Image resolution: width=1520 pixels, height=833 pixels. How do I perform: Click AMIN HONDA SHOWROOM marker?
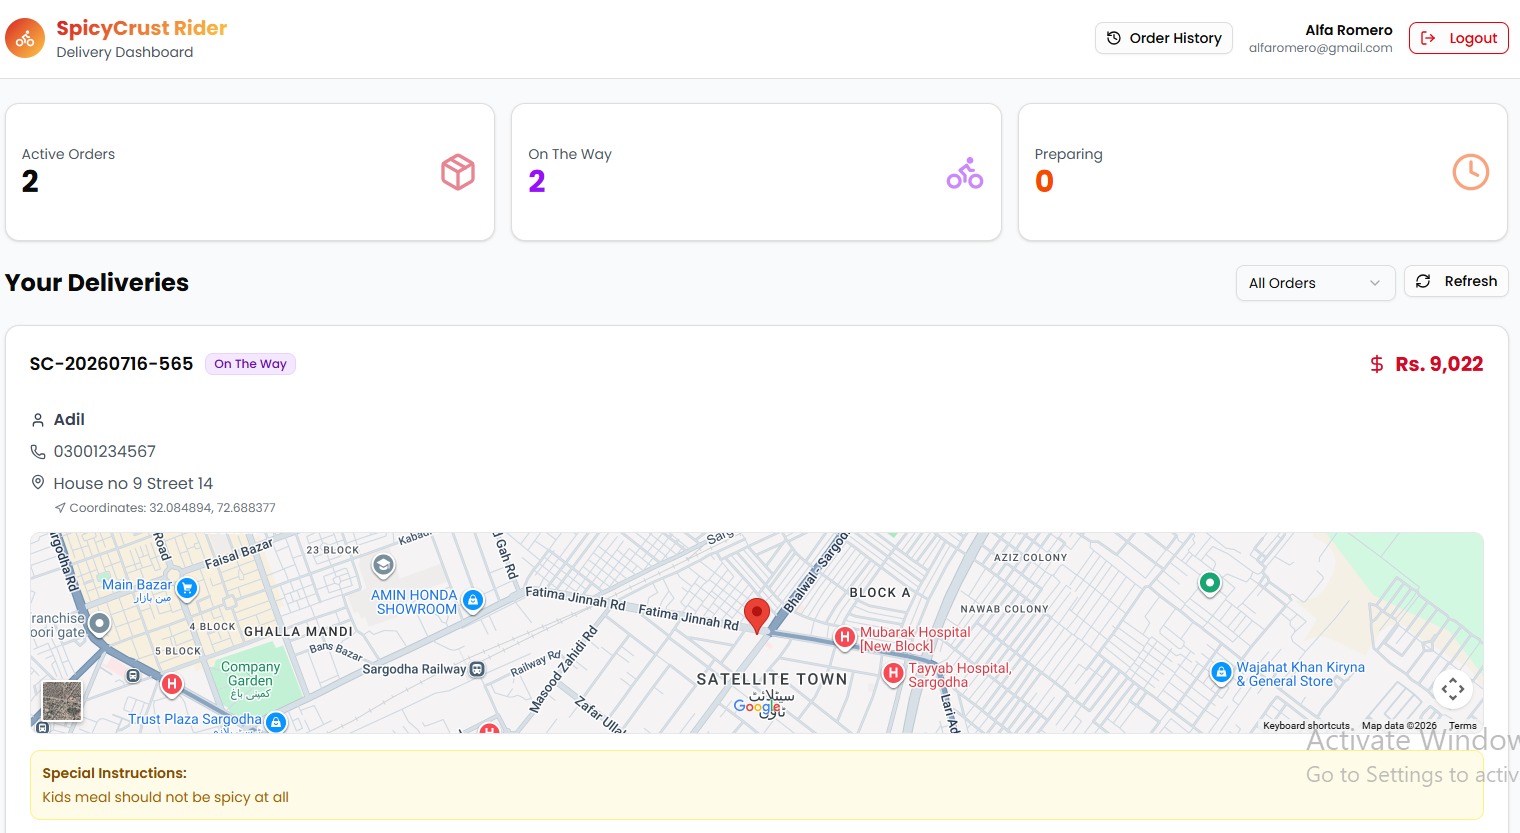473,600
